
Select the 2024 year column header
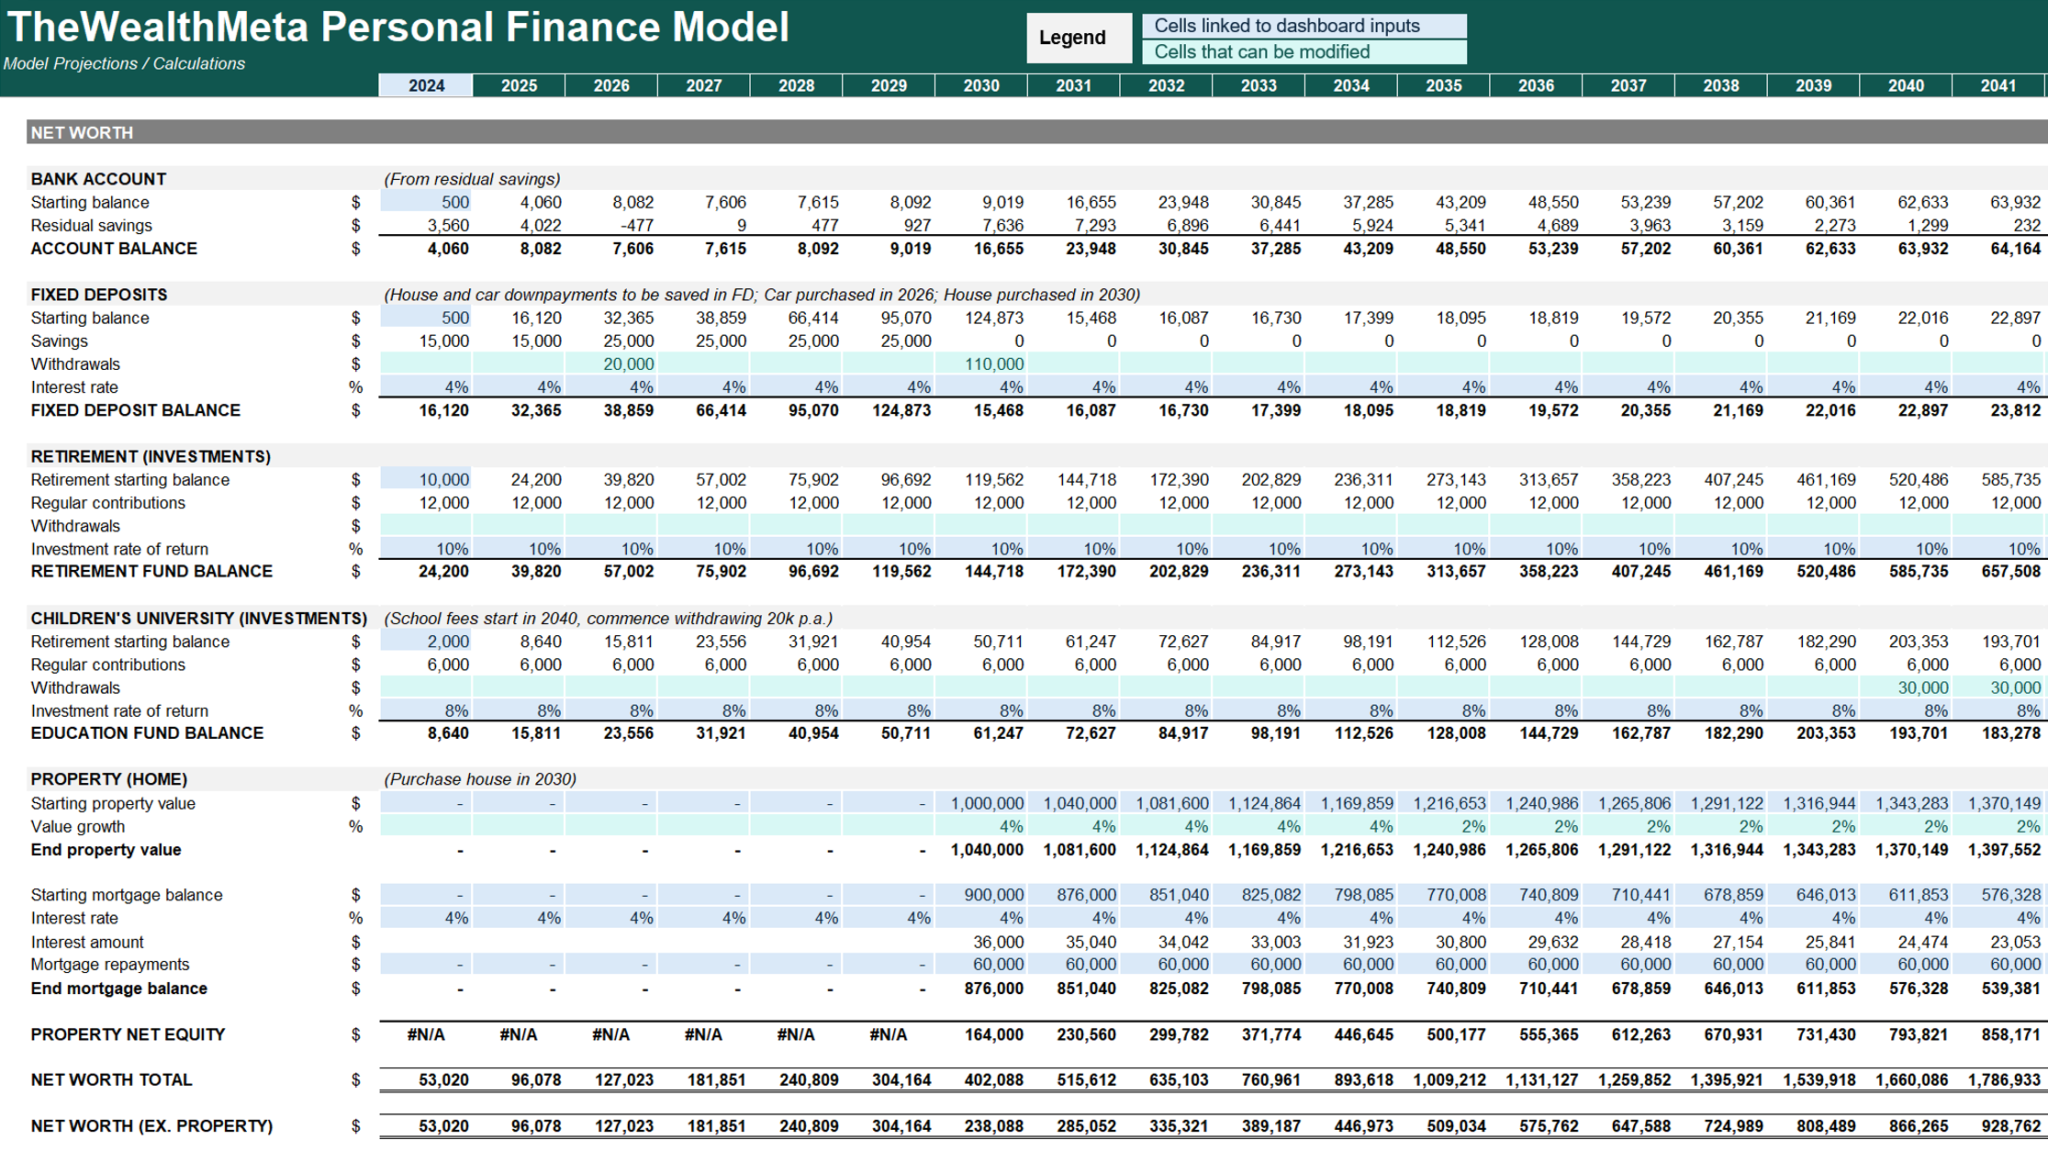coord(425,86)
